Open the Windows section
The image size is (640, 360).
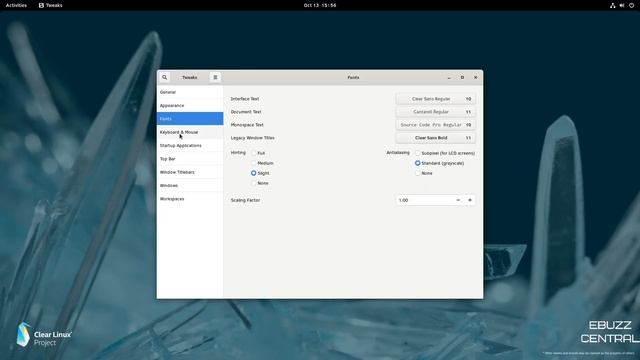click(190, 185)
